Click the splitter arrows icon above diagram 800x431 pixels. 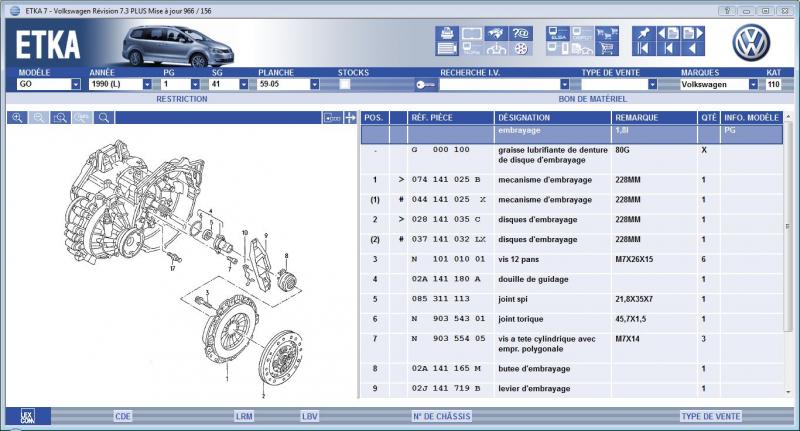click(x=350, y=118)
